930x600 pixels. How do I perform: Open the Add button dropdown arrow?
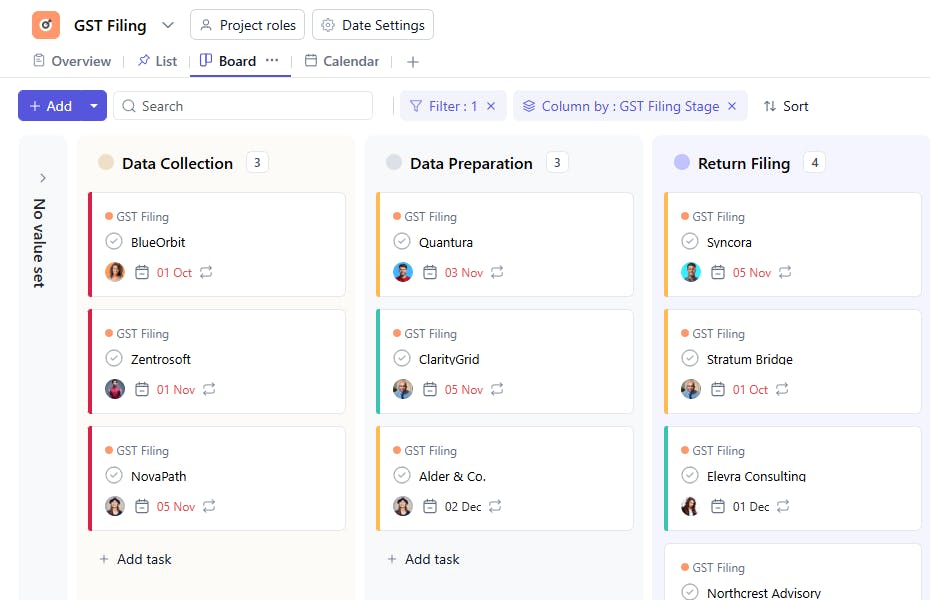click(x=94, y=106)
